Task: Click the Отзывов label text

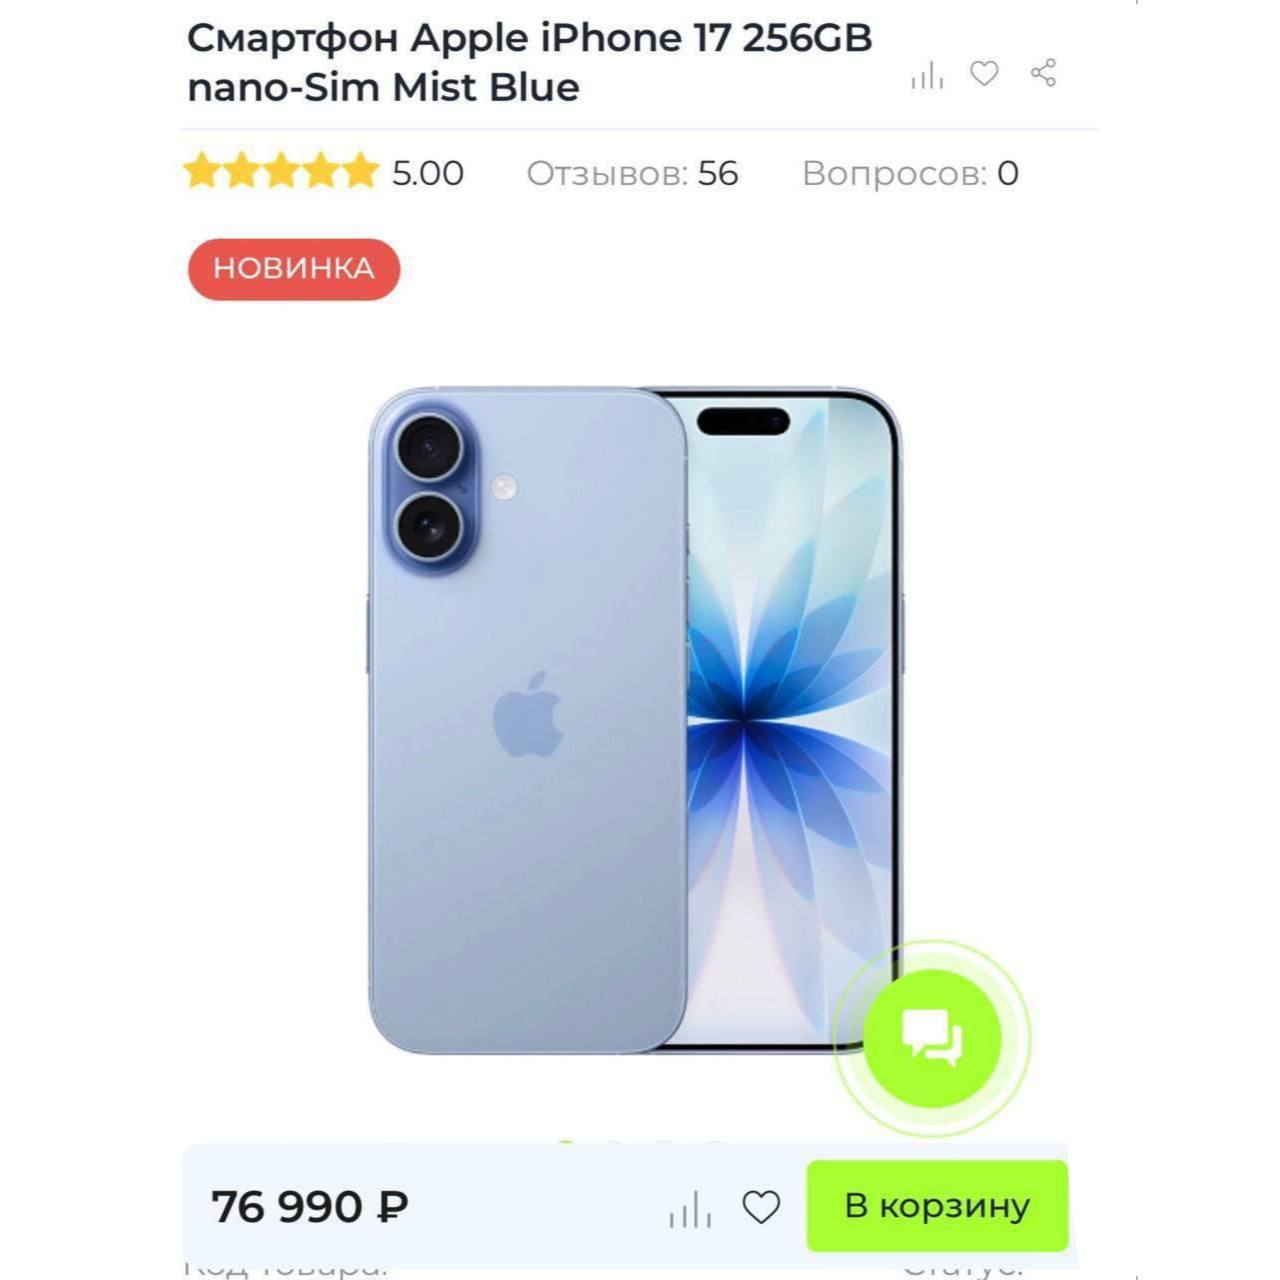Action: [607, 173]
